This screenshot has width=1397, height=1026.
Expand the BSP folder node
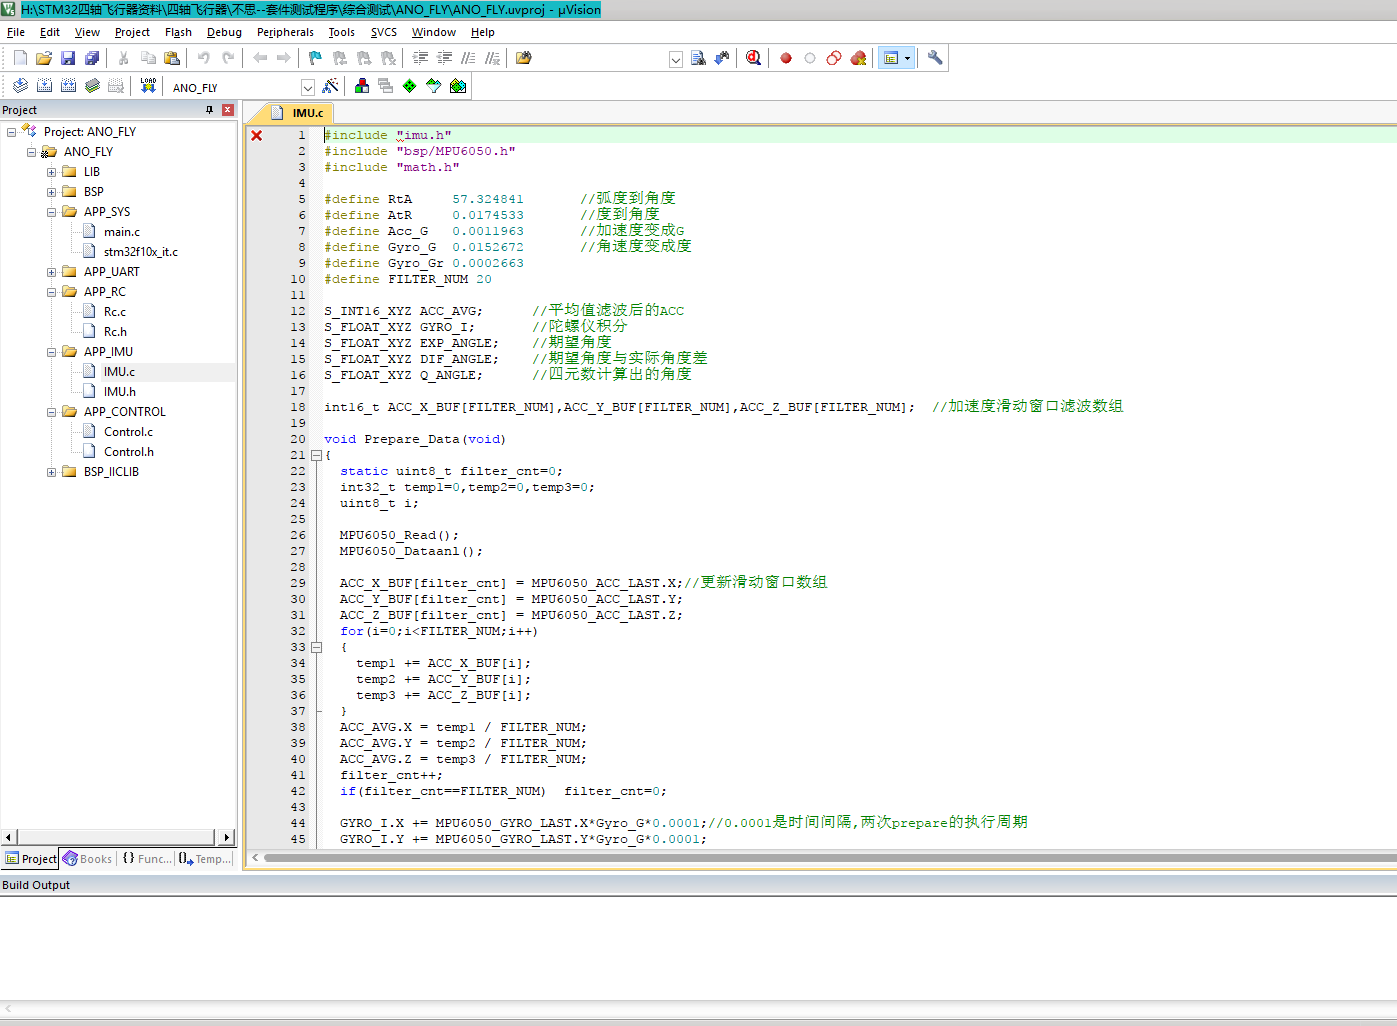tap(51, 192)
